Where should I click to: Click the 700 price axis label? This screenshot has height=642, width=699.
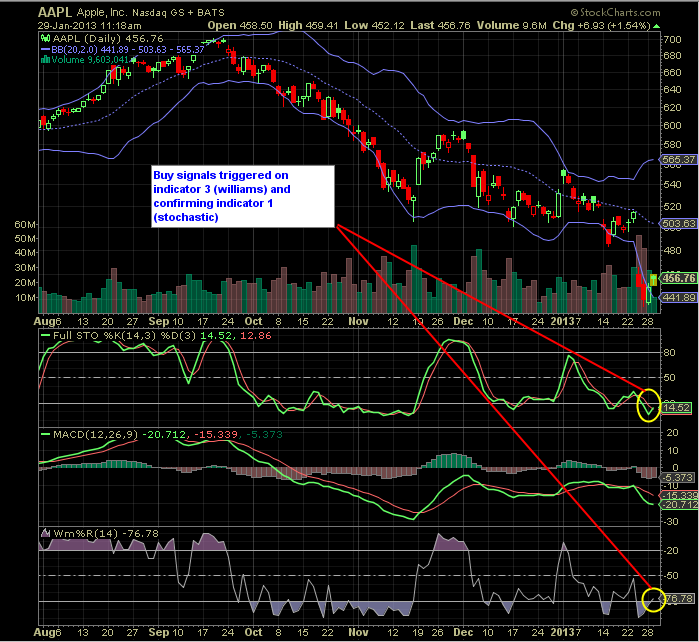[672, 40]
